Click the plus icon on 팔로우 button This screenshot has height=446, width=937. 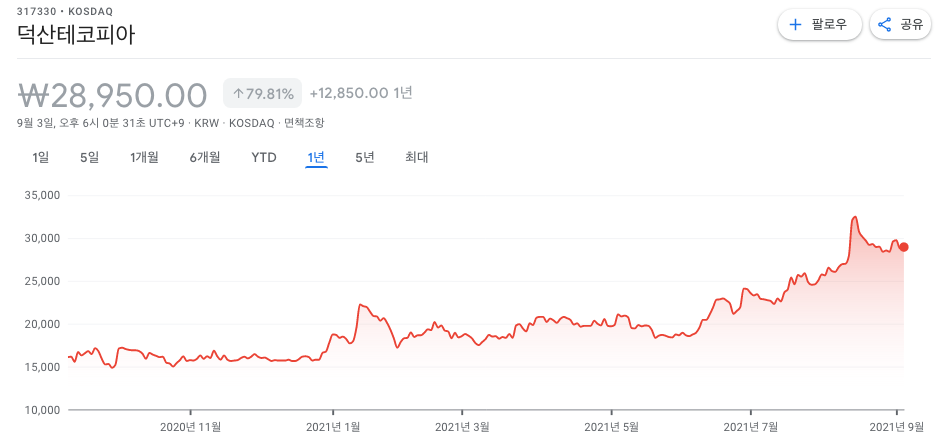[795, 25]
